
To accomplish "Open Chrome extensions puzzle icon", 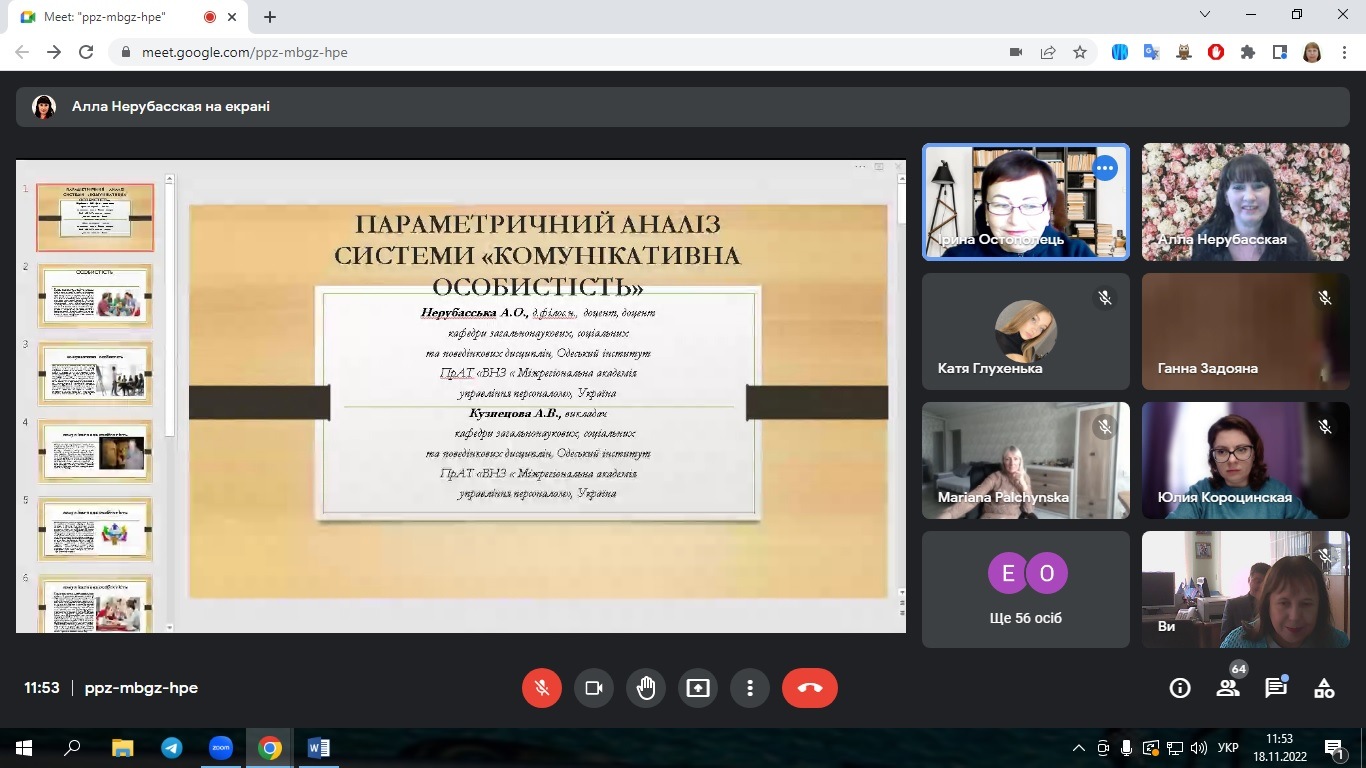I will pyautogui.click(x=1248, y=52).
